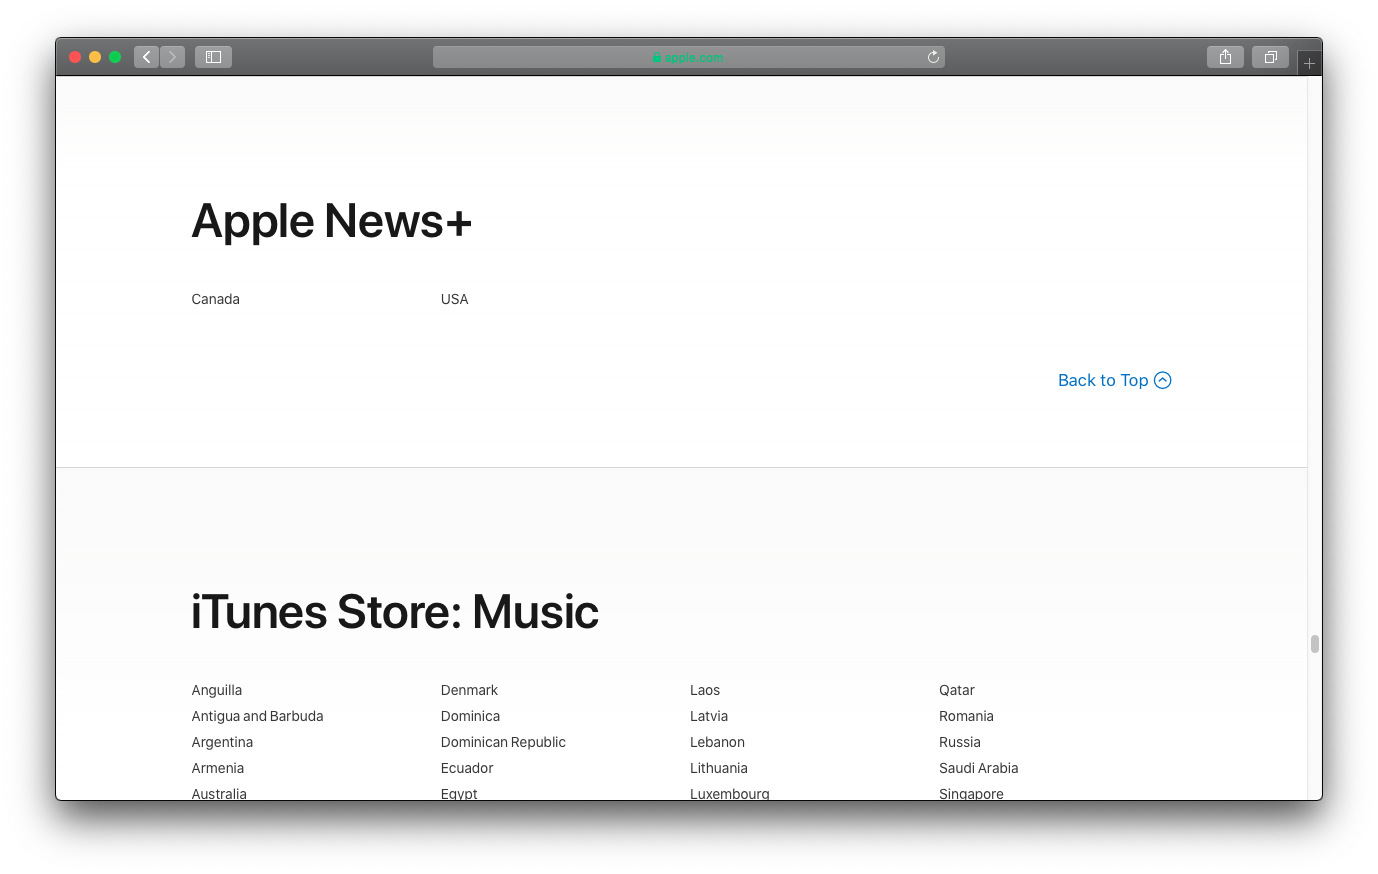Enter full screen with the green button
Screen dimensions: 1378x874
tap(115, 57)
